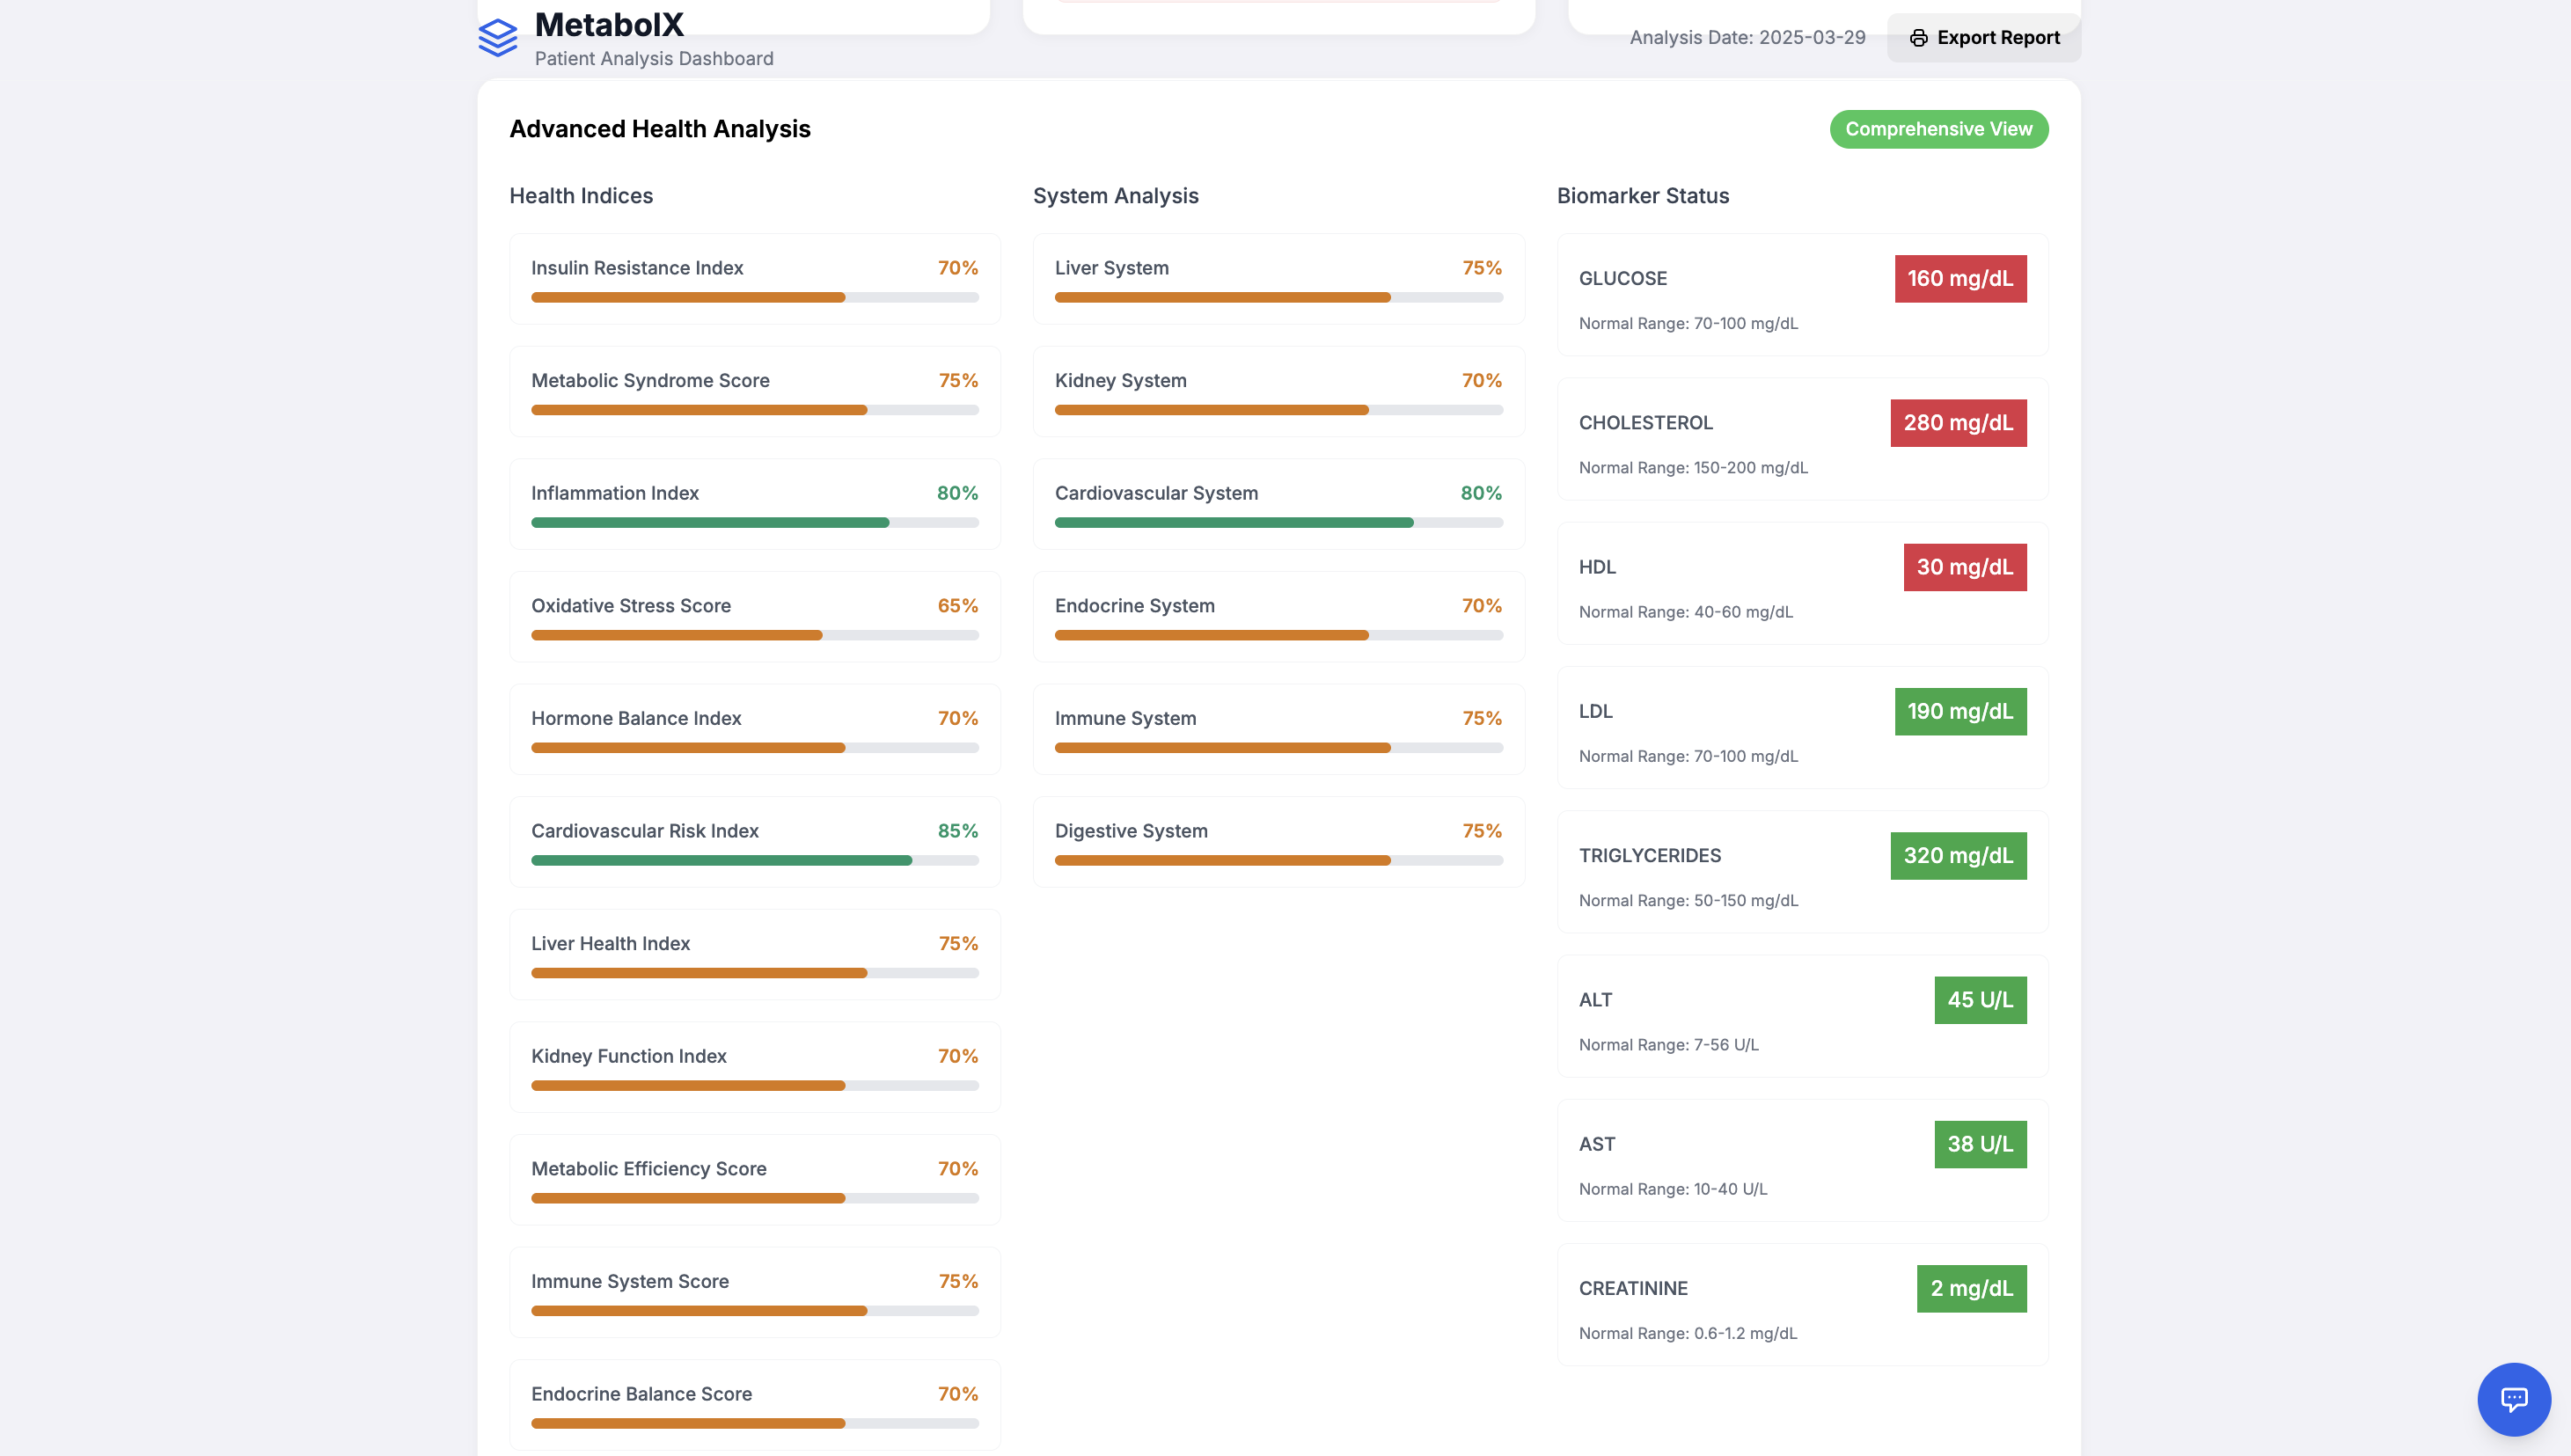The width and height of the screenshot is (2571, 1456).
Task: Click the 45 U/L ALT badge
Action: [x=1979, y=1000]
